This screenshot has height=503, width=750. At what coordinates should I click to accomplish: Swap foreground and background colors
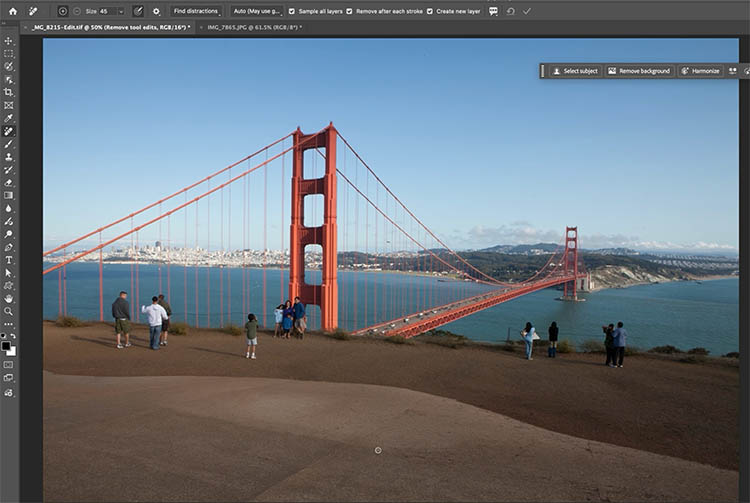click(13, 336)
